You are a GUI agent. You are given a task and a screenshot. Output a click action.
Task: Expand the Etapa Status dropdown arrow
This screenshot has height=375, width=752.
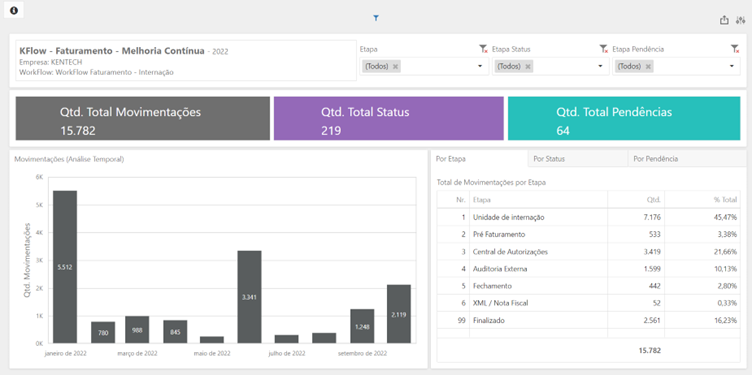click(x=600, y=67)
